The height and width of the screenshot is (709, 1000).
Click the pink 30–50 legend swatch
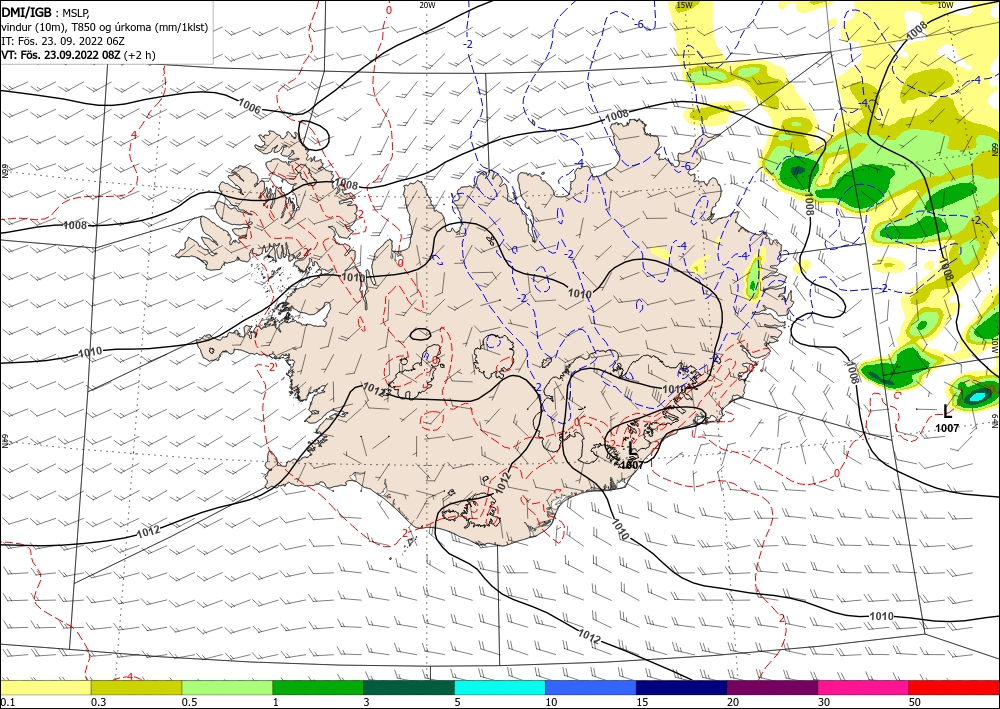pyautogui.click(x=864, y=688)
